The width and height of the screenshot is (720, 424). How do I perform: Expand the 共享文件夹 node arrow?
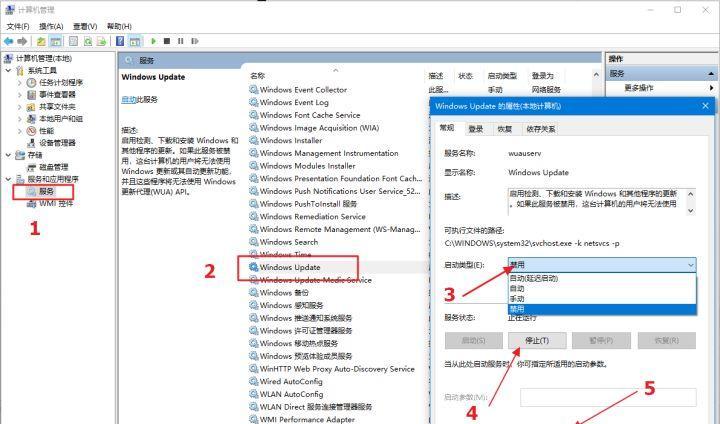(20, 107)
